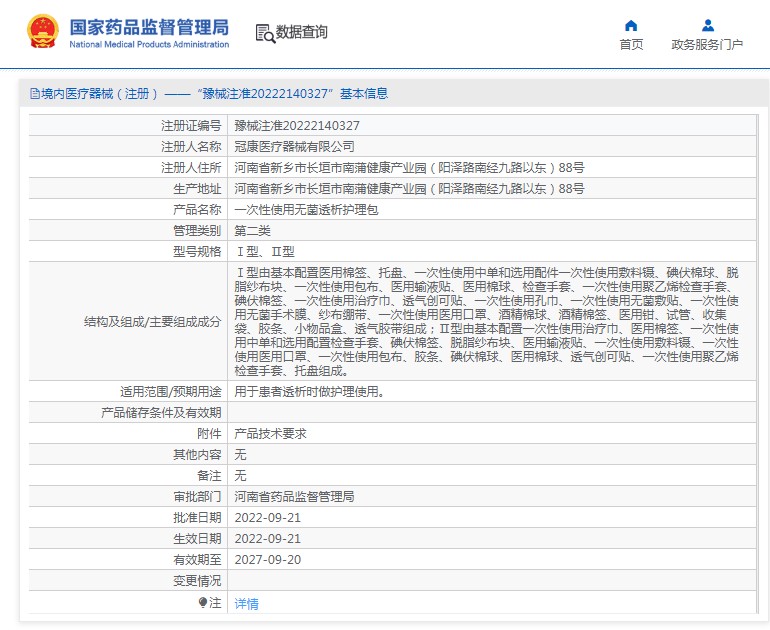
Task: Click 数据查询 heading text
Action: point(302,32)
